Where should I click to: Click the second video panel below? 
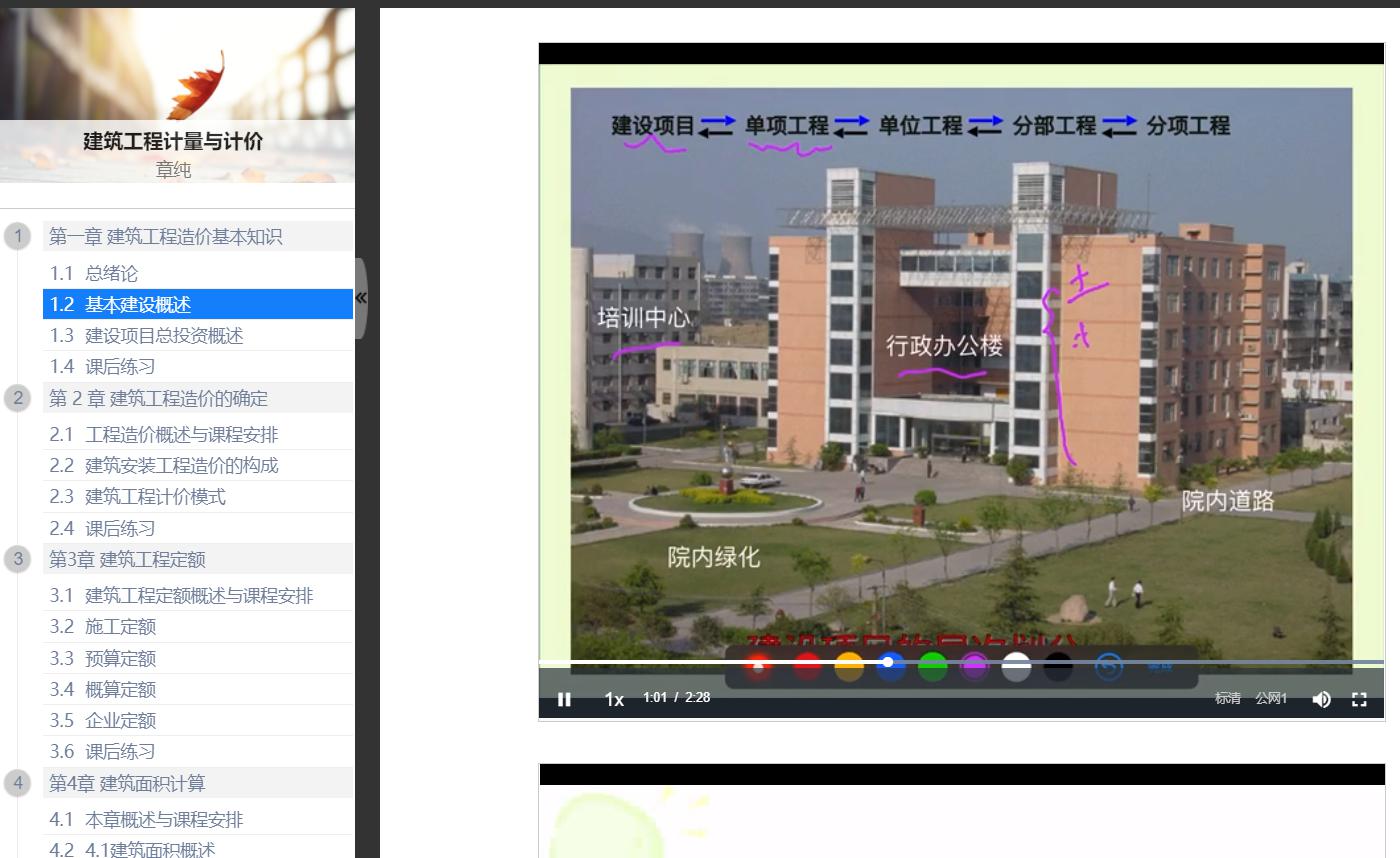pyautogui.click(x=962, y=810)
